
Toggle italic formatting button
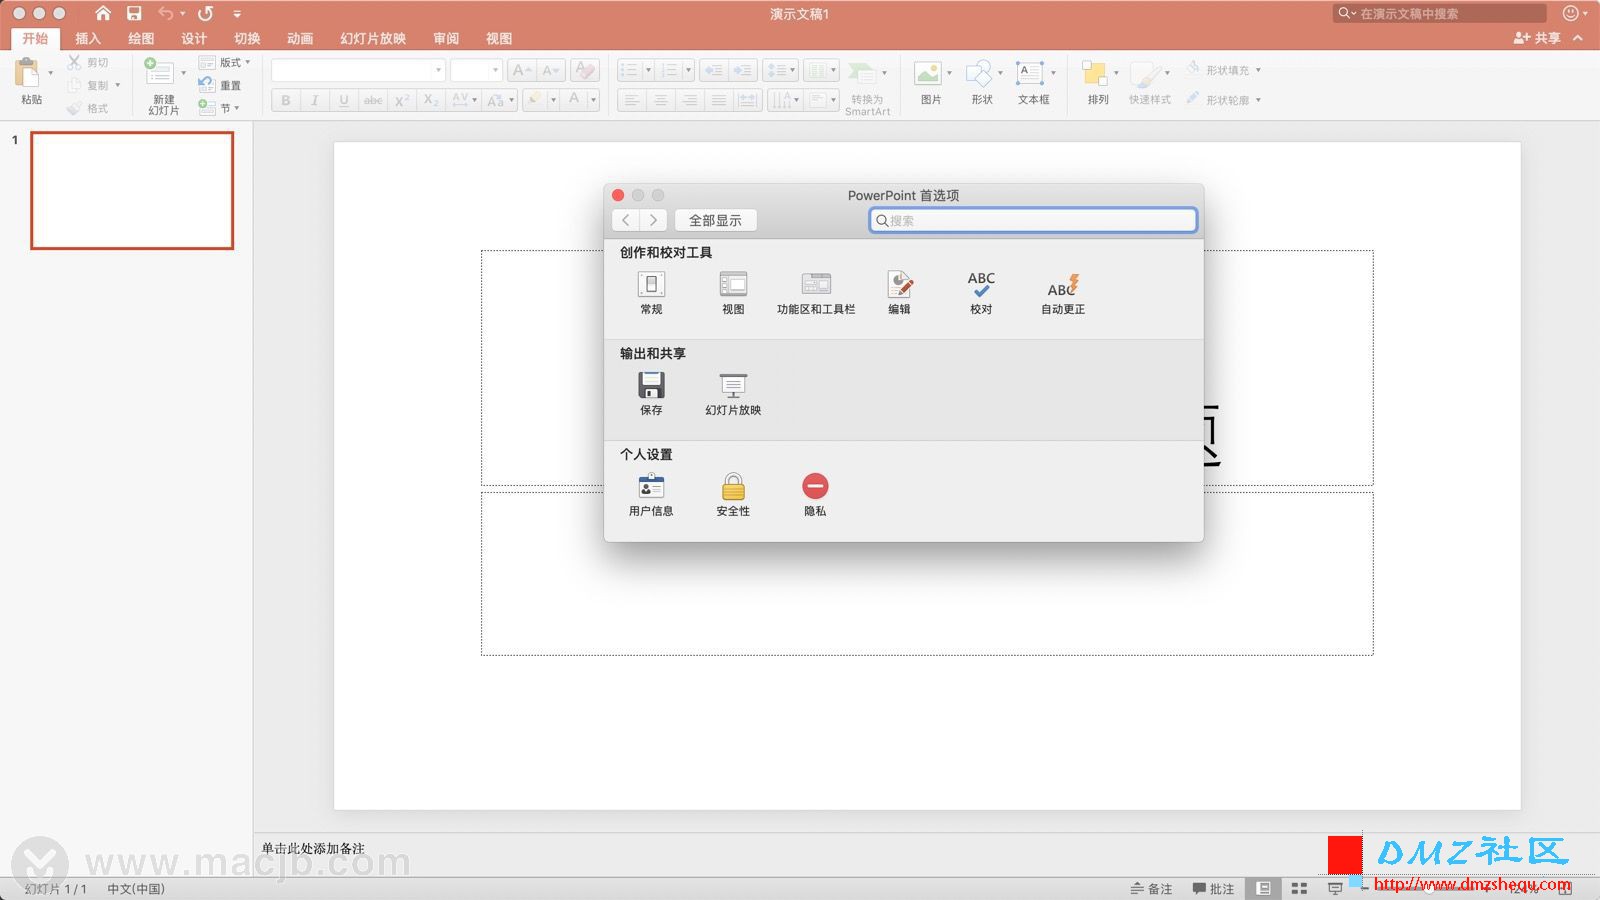click(315, 100)
